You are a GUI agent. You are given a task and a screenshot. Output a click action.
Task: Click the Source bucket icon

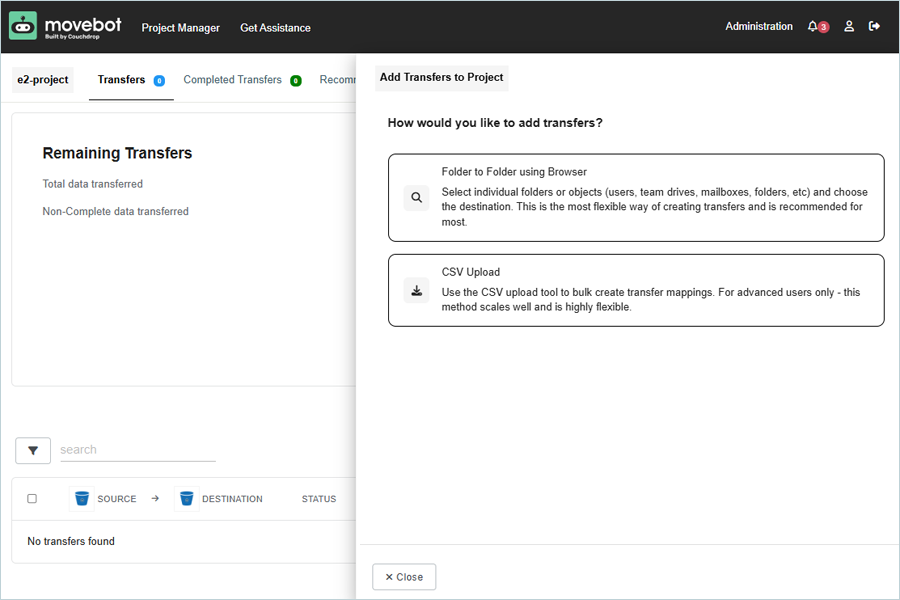coord(82,499)
